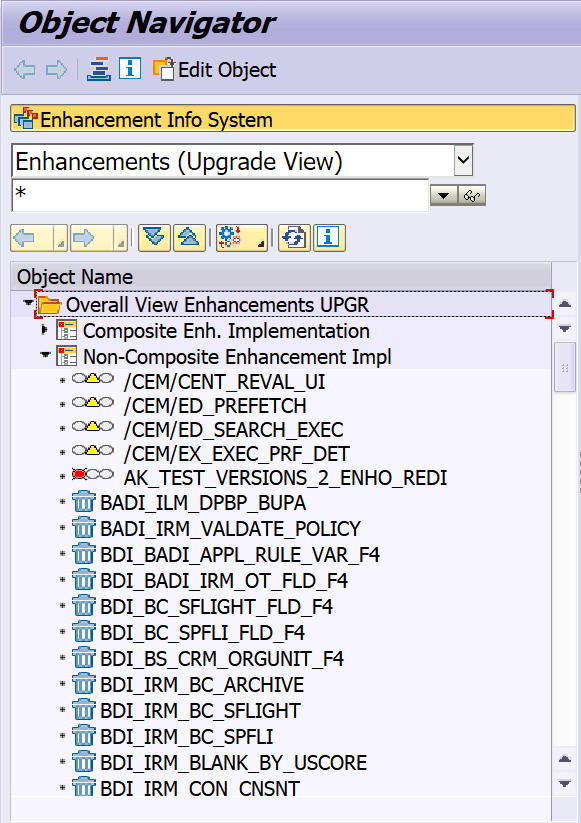Open the object list hierarchy icon
The height and width of the screenshot is (823, 581).
pyautogui.click(x=99, y=69)
